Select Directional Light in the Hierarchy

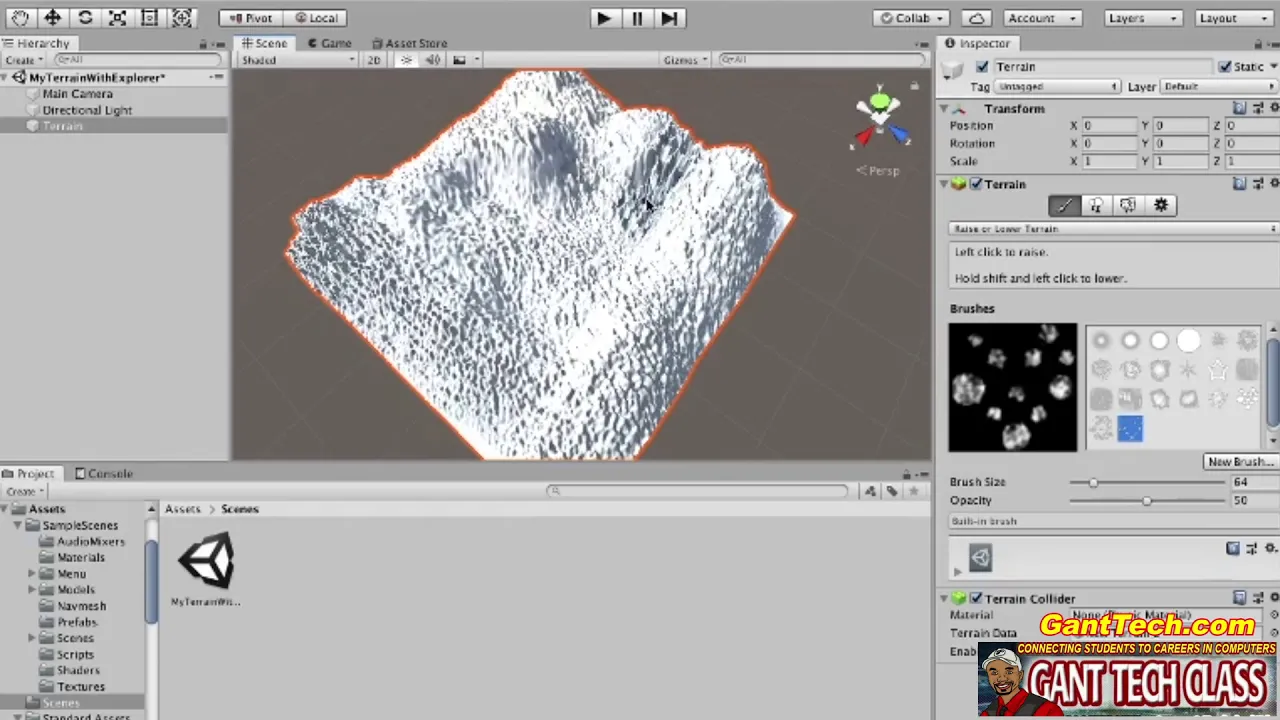click(87, 110)
